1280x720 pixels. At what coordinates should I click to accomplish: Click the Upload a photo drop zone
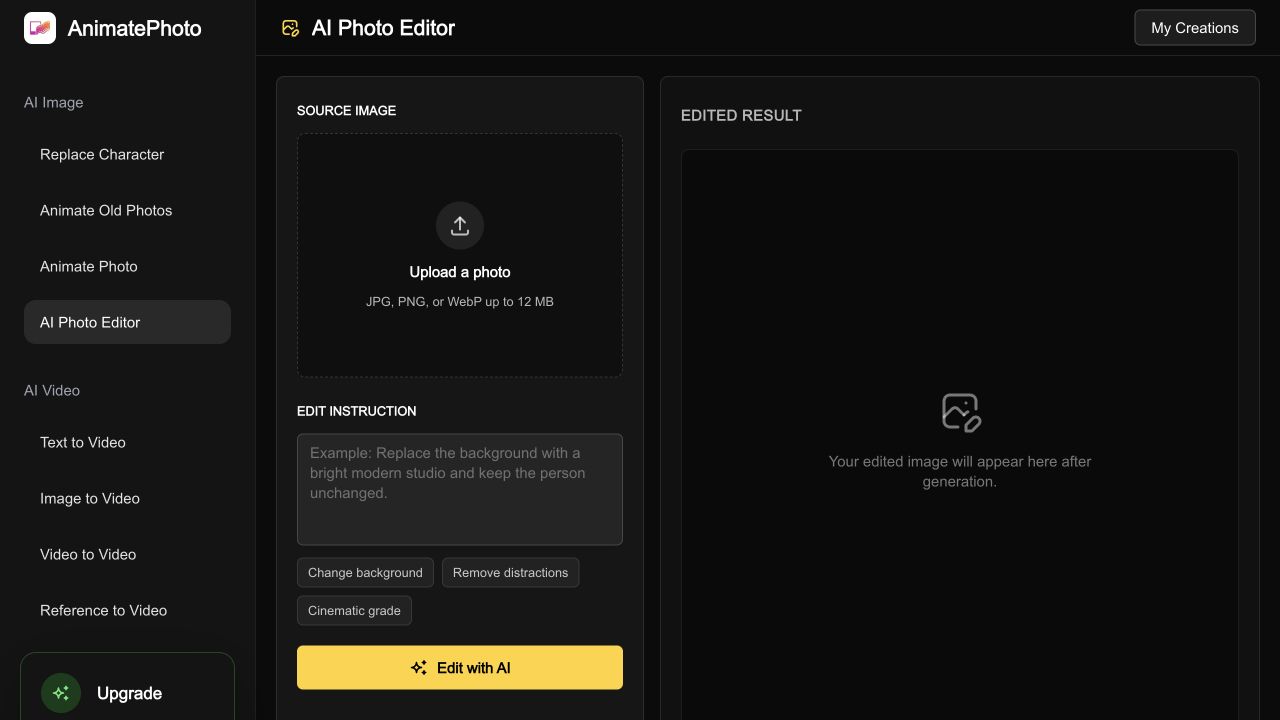click(x=460, y=256)
